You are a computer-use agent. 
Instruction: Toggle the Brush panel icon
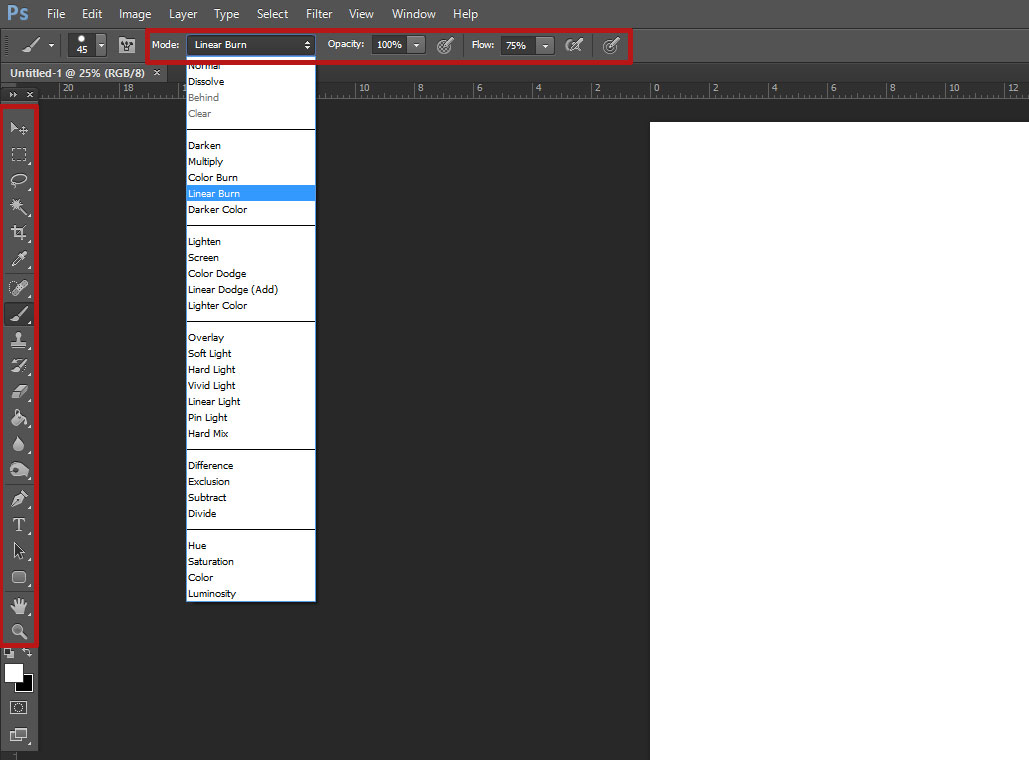point(127,45)
